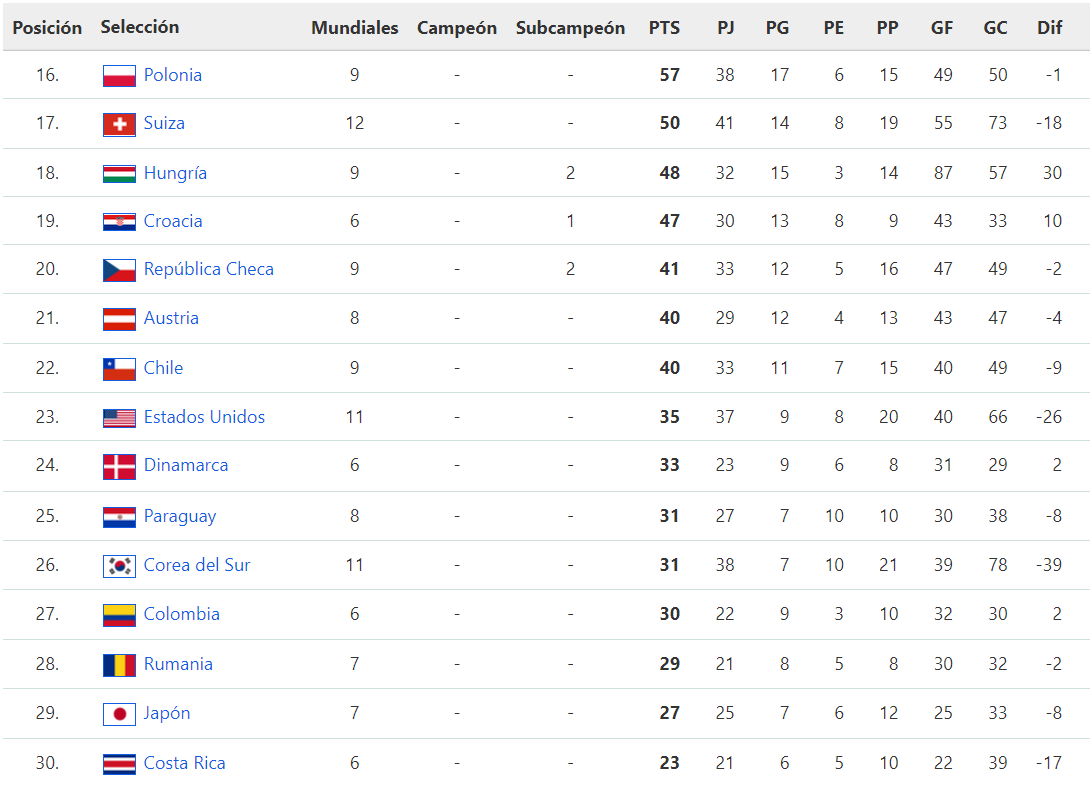Image resolution: width=1090 pixels, height=785 pixels.
Task: Click the Japan flag icon
Action: tap(119, 714)
